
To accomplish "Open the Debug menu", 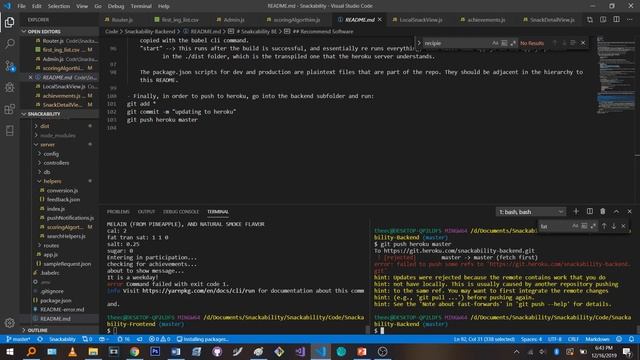I will pyautogui.click(x=116, y=6).
